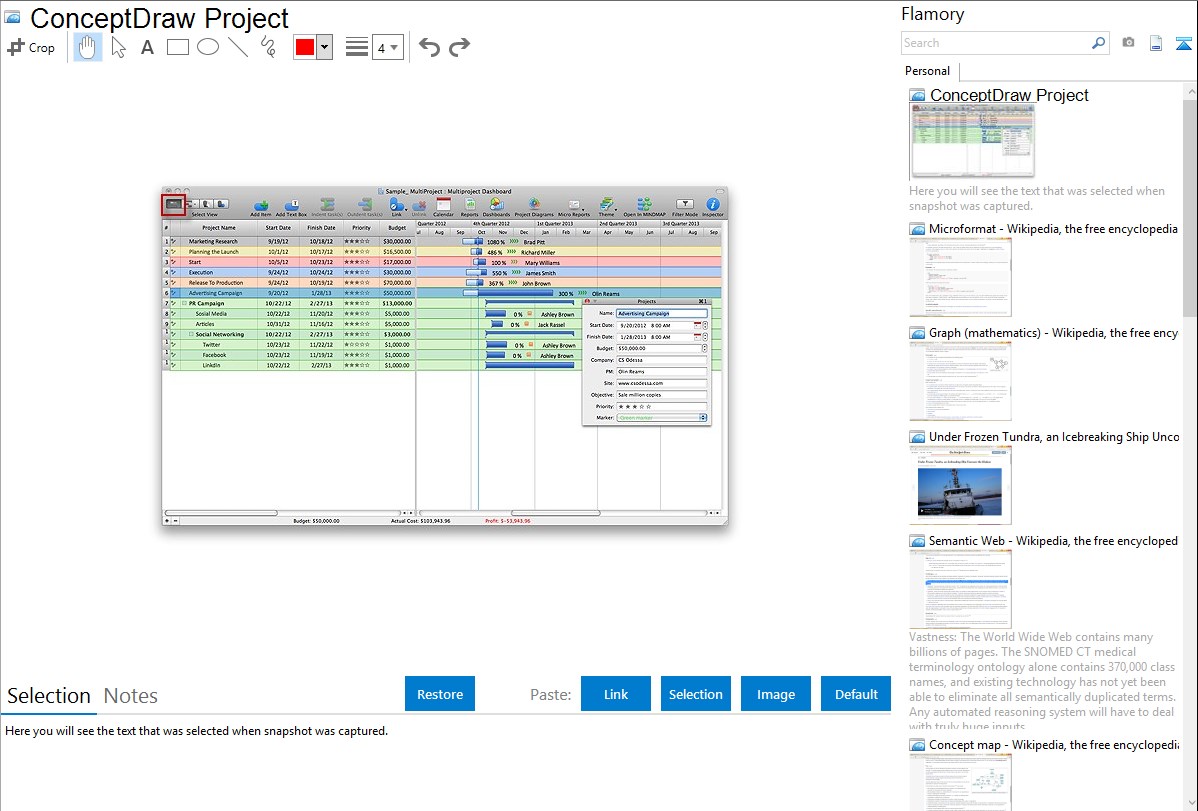Select the Crop tool
Screen dimensions: 1198x811
pyautogui.click(x=31, y=47)
